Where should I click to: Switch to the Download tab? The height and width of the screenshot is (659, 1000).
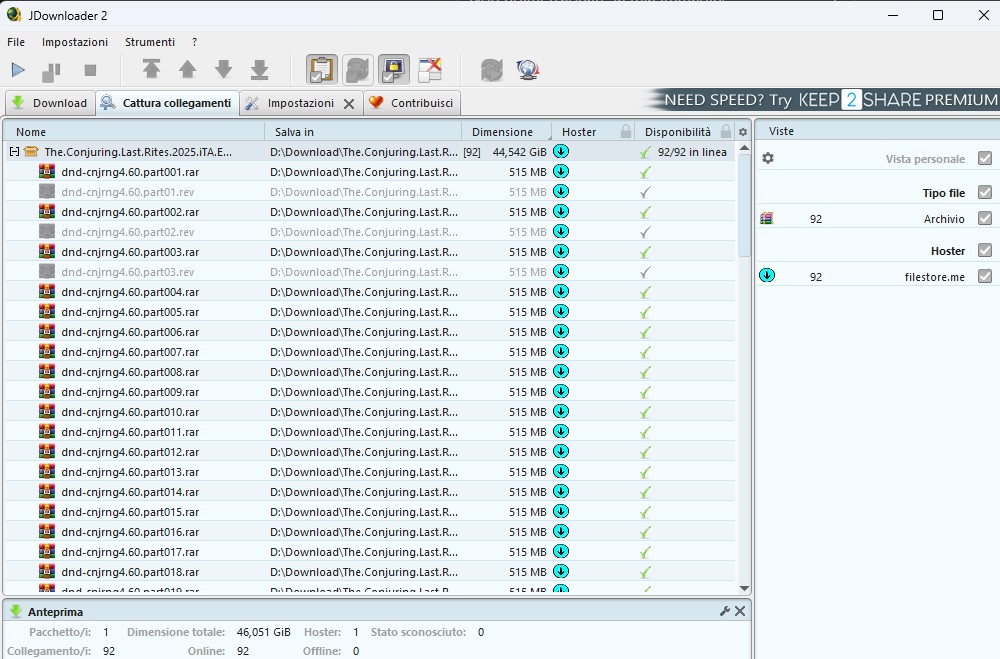click(x=50, y=103)
